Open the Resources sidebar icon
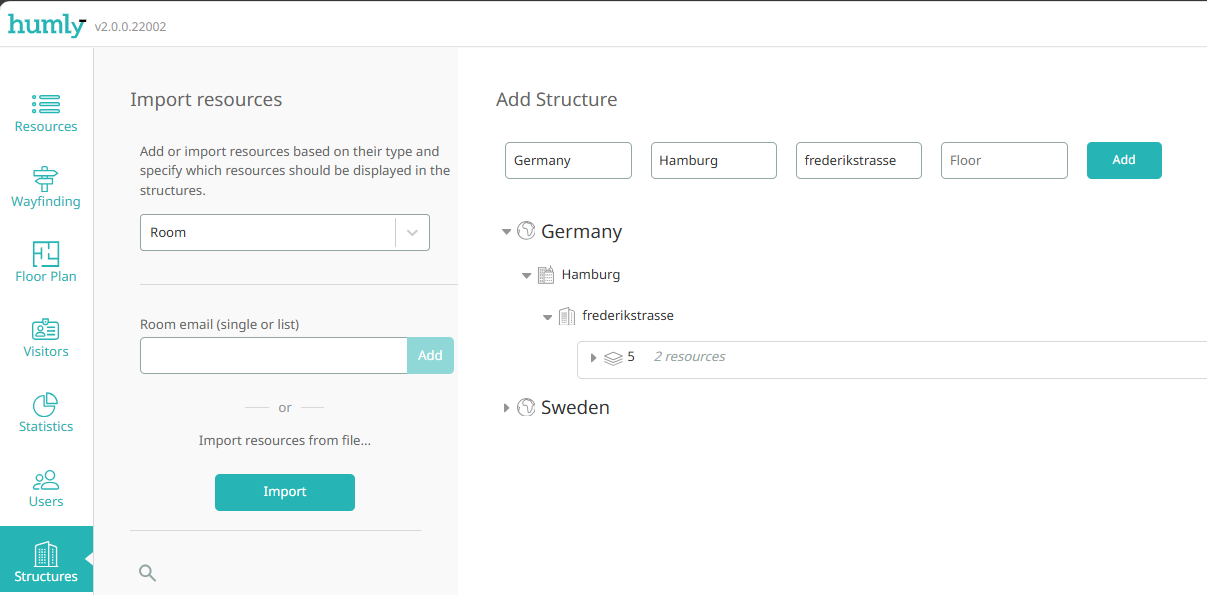The image size is (1207, 595). (46, 105)
